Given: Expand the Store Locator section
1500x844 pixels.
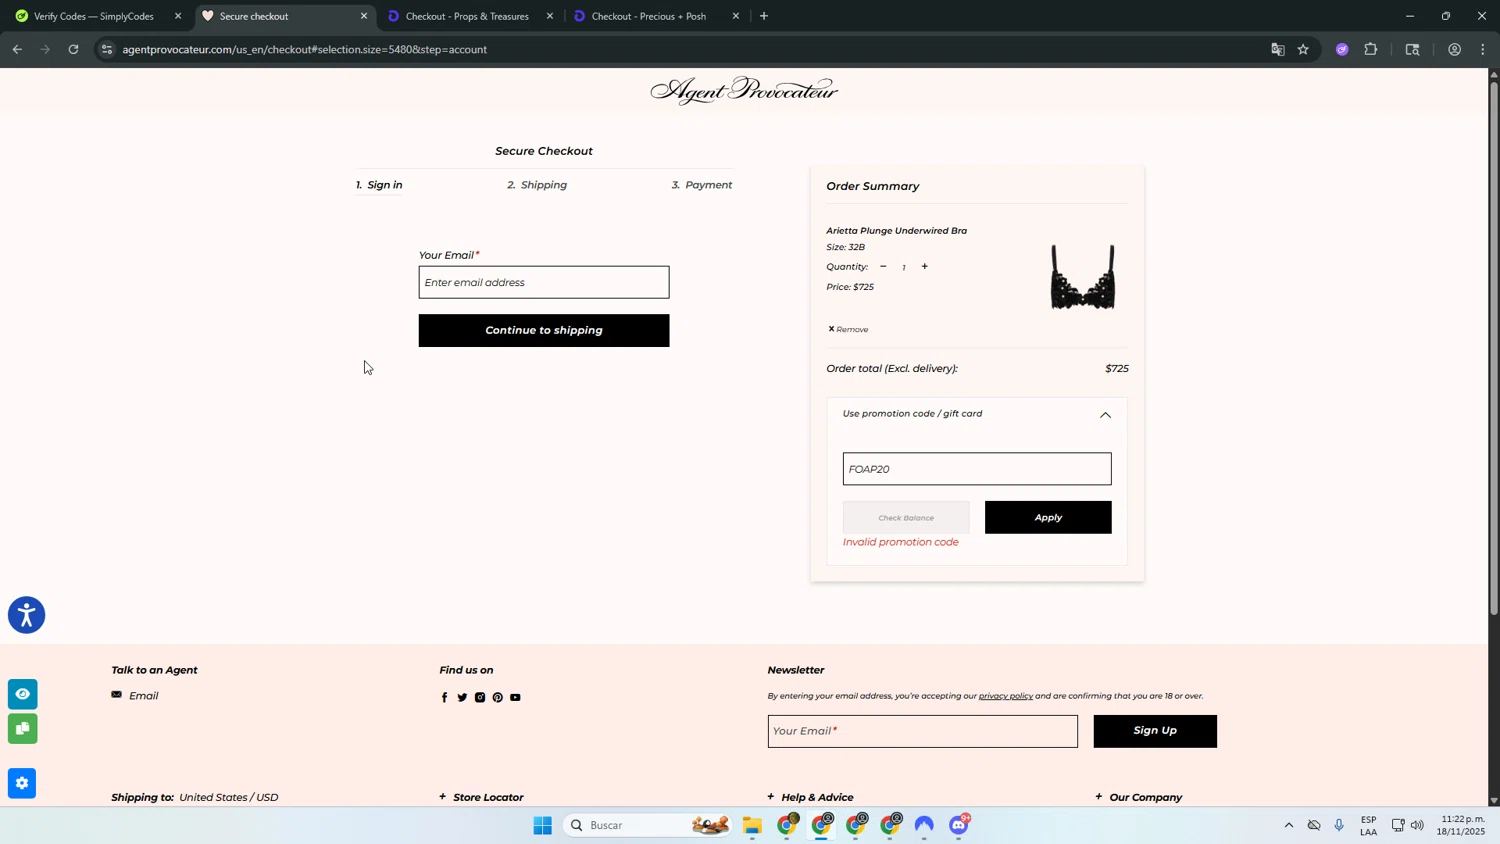Looking at the screenshot, I should point(481,797).
